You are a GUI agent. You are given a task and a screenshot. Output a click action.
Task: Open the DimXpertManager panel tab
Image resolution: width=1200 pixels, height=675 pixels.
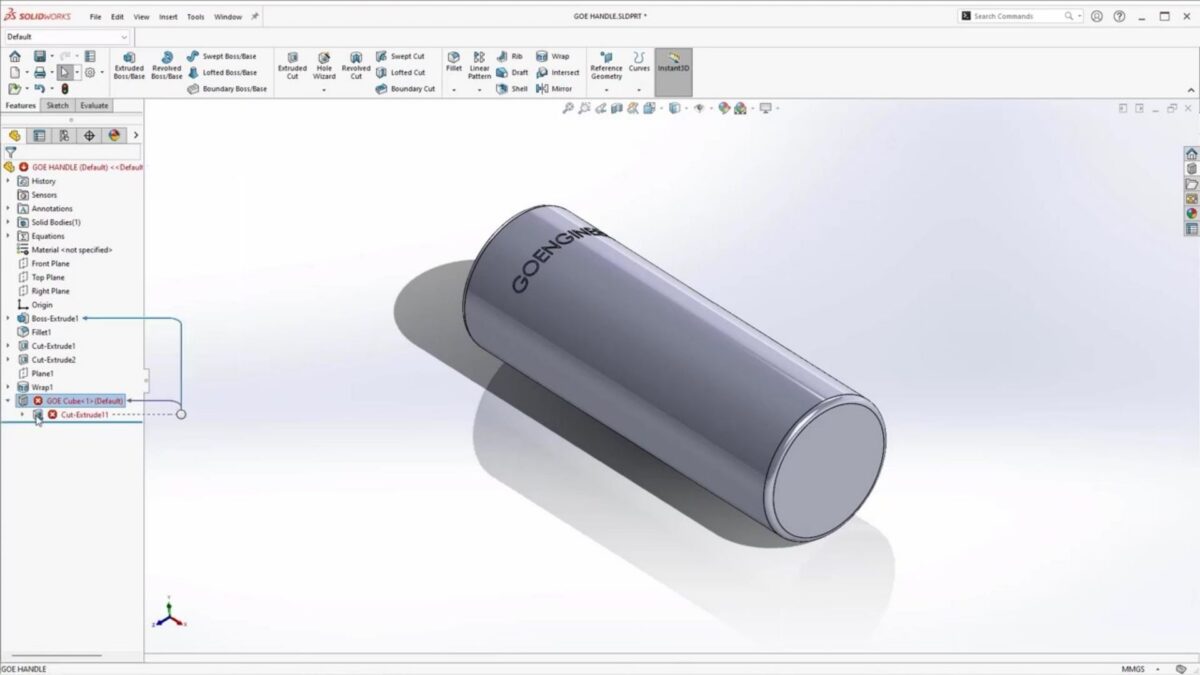[89, 135]
